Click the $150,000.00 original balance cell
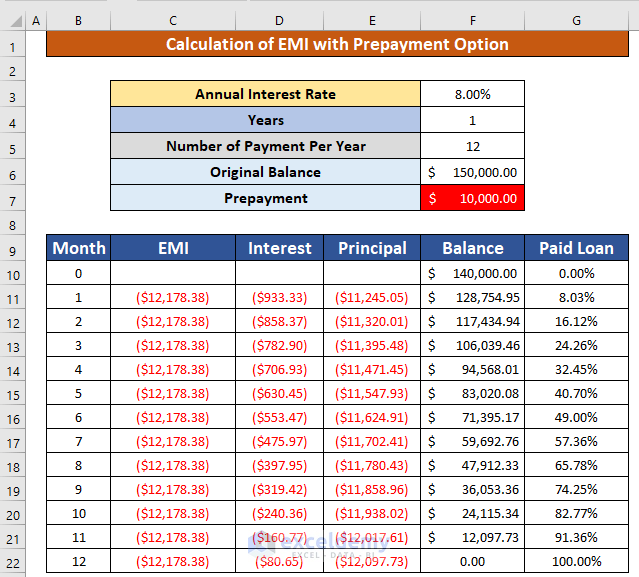 click(472, 172)
